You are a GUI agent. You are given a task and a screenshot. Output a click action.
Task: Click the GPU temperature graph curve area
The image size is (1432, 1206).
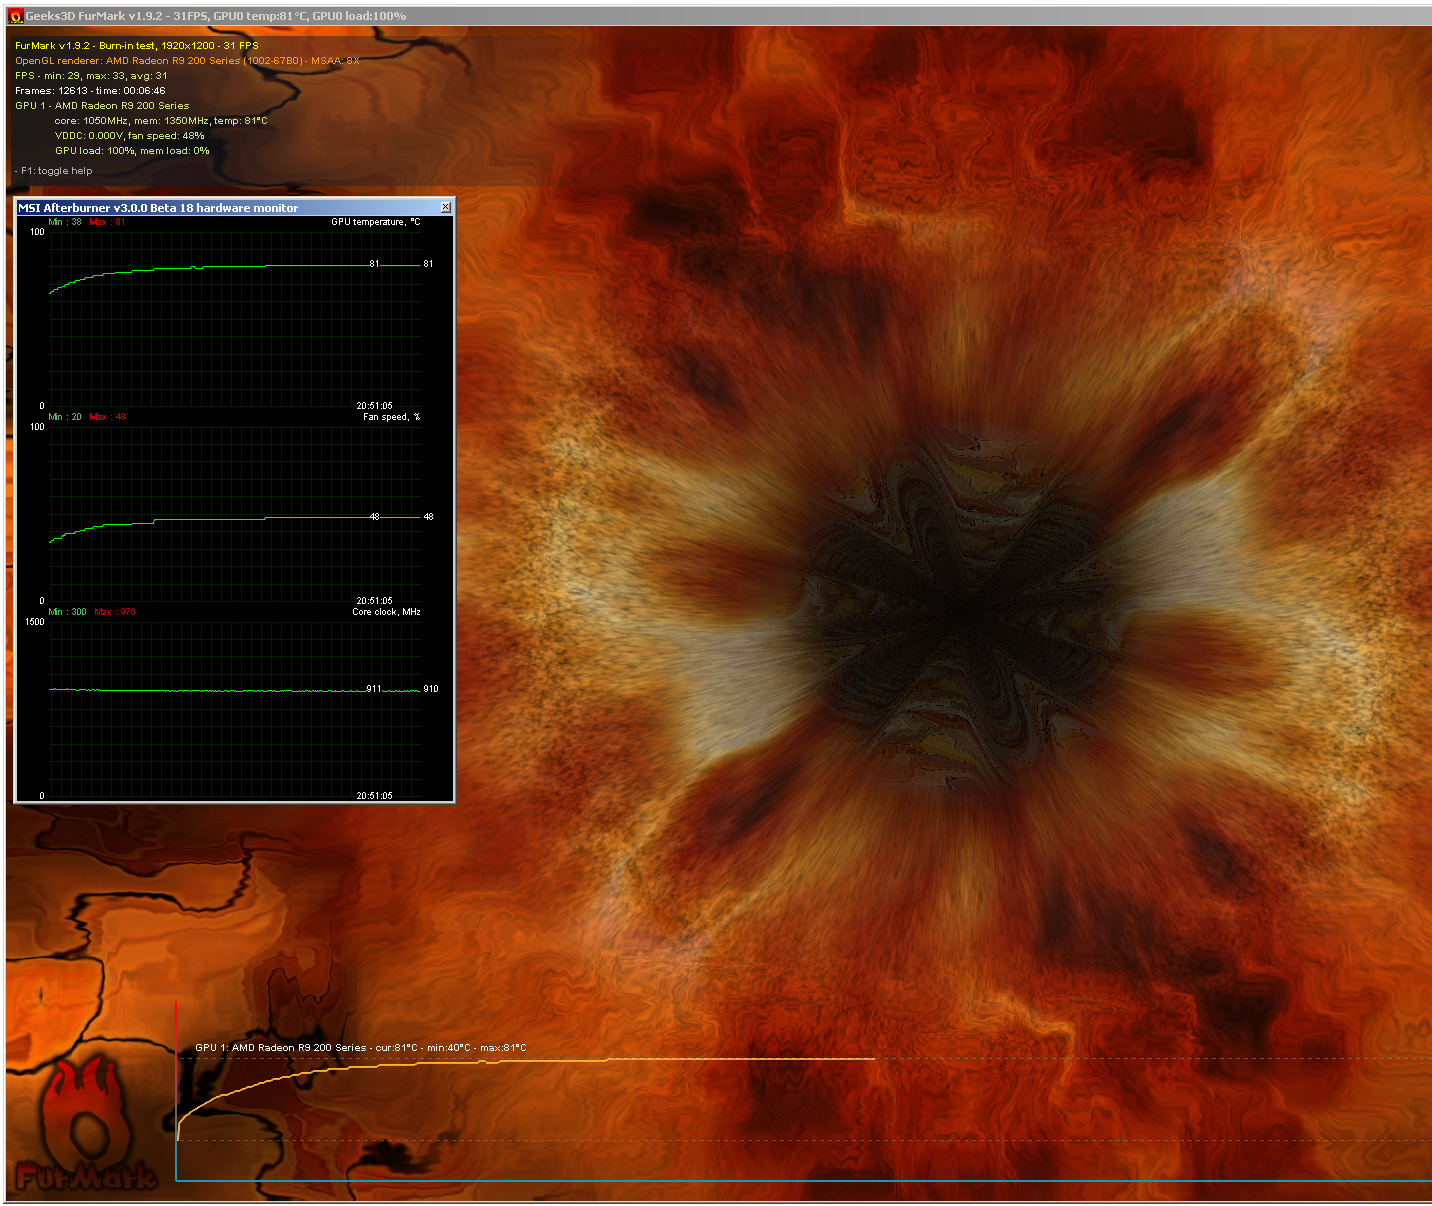[234, 318]
